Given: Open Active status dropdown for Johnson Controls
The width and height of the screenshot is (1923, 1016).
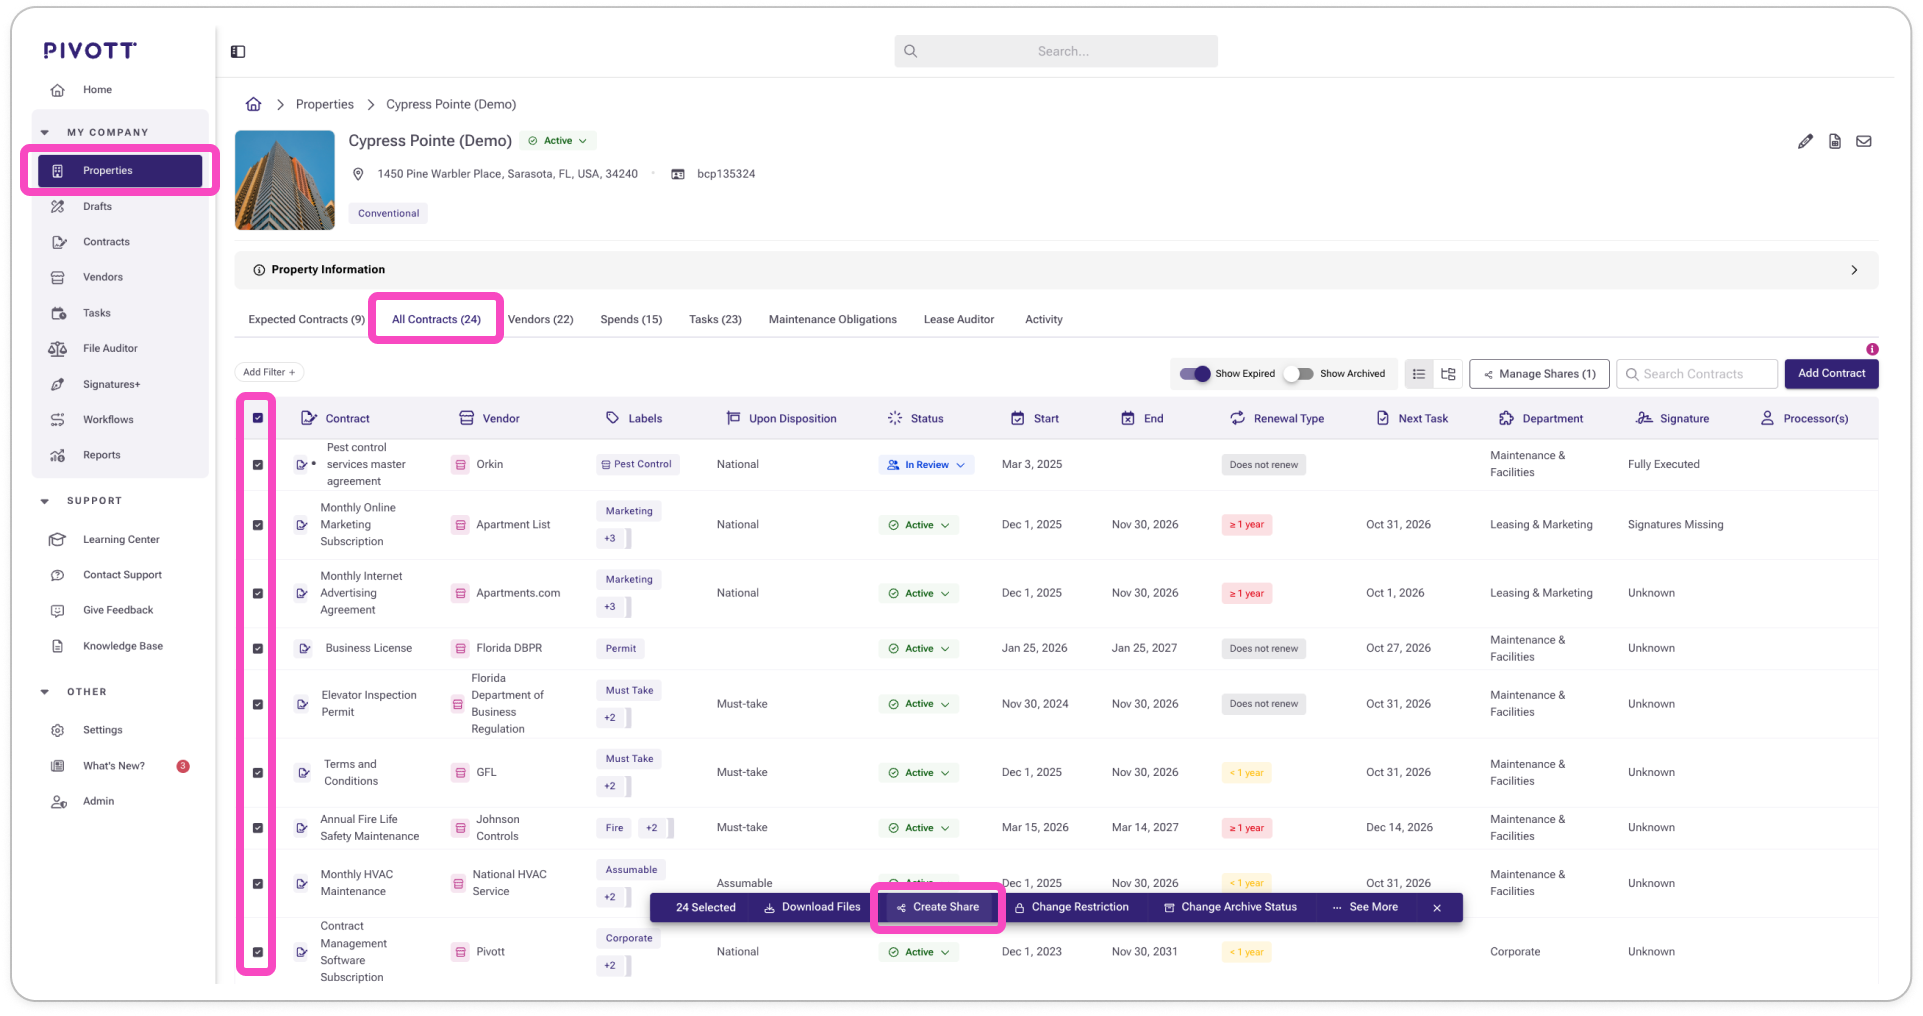Looking at the screenshot, I should (x=919, y=828).
